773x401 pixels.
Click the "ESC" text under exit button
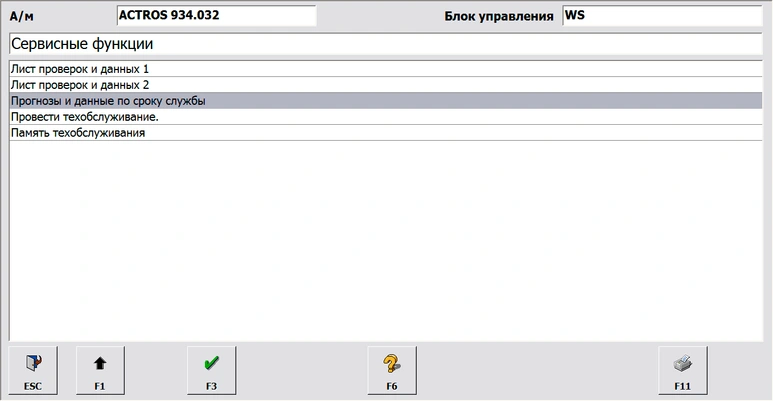point(33,385)
